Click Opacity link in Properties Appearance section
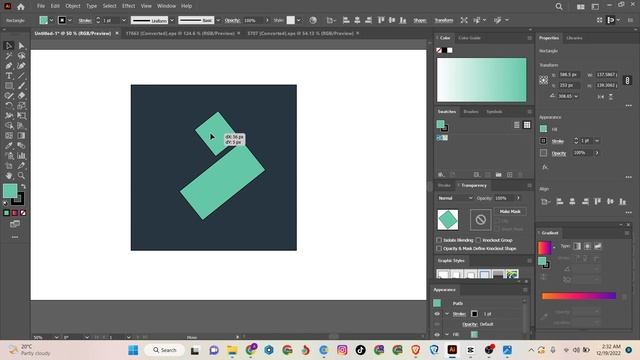 point(559,153)
